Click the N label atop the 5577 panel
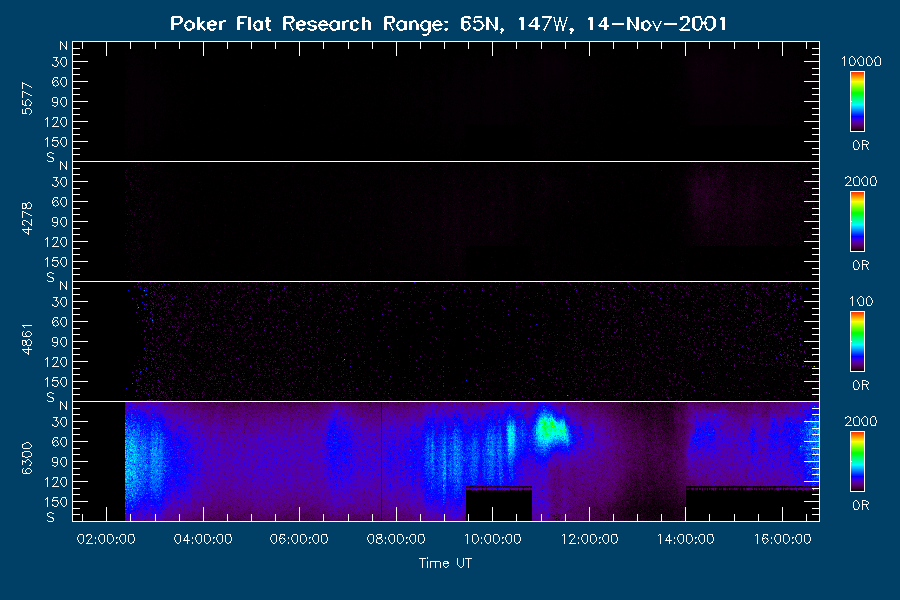 coord(63,46)
